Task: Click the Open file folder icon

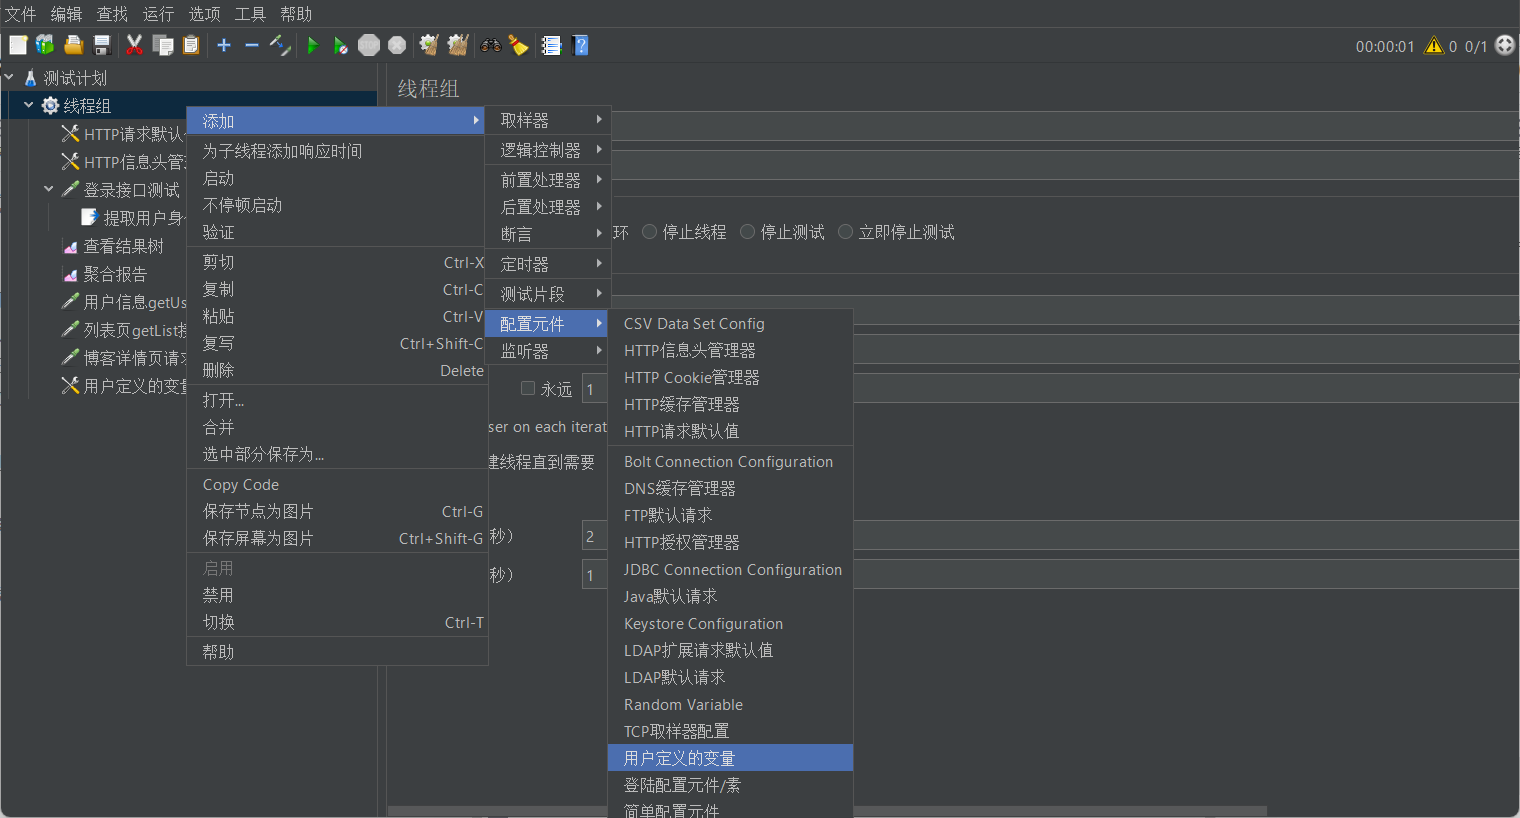Action: pos(73,45)
